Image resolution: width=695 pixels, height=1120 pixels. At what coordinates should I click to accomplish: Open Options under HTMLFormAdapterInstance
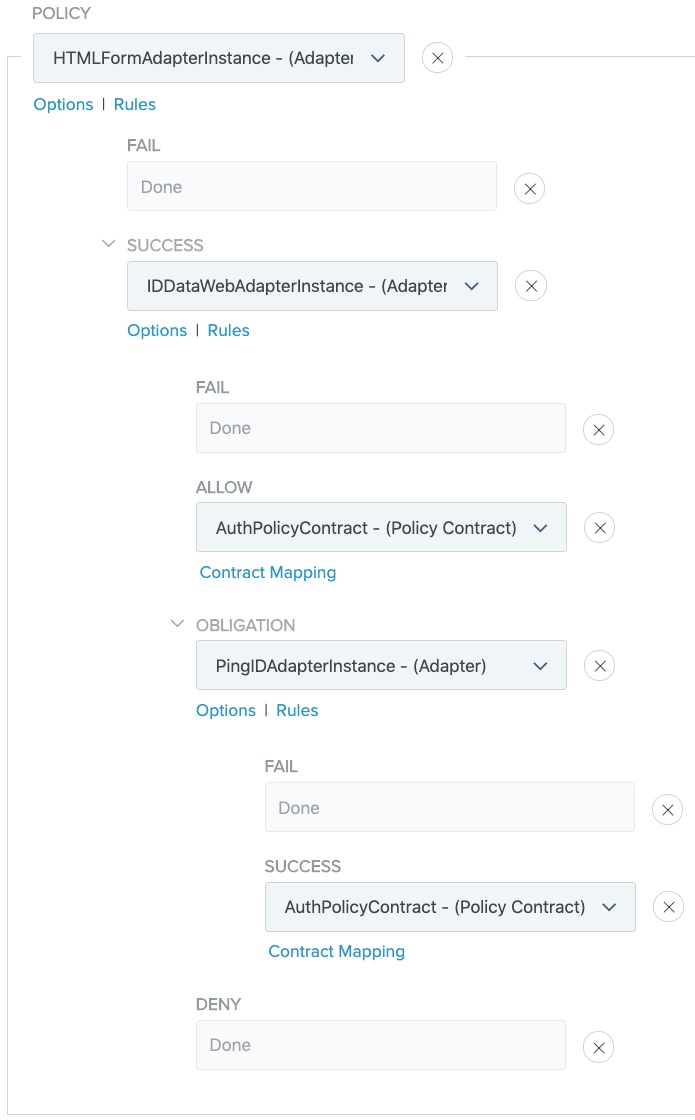tap(63, 104)
